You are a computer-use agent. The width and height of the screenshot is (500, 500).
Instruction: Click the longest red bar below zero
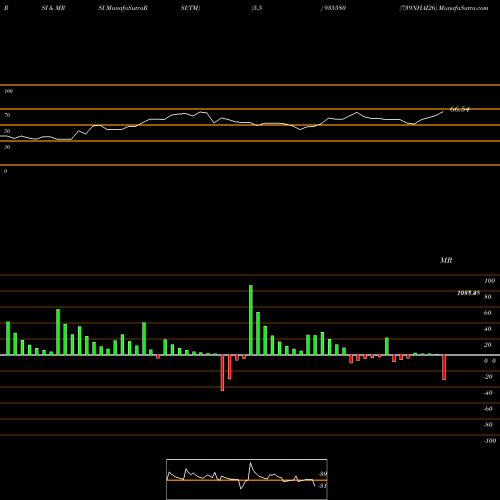coord(222,373)
